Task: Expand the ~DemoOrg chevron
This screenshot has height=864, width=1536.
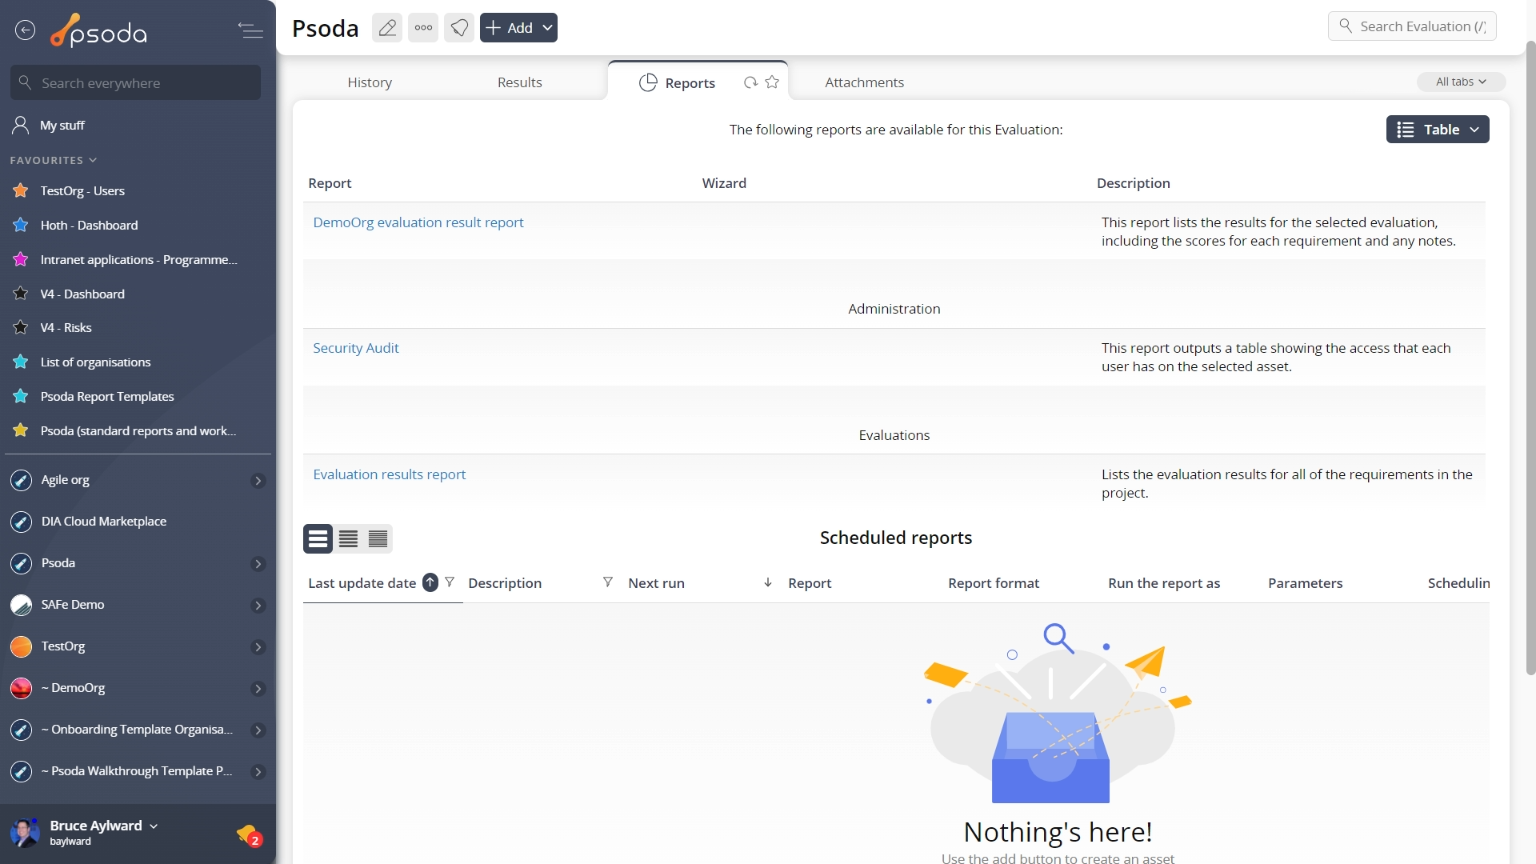Action: tap(258, 689)
